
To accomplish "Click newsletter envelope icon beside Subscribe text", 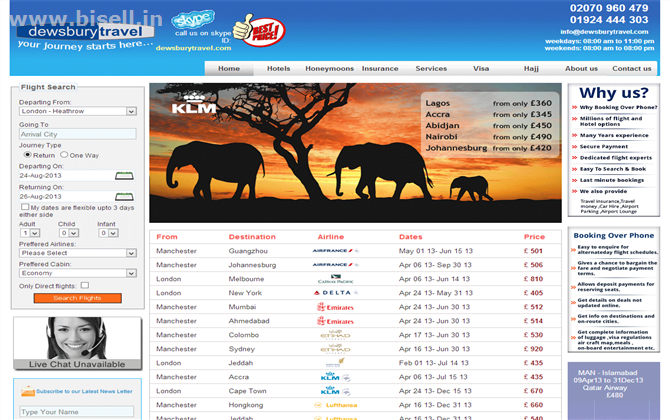I will (x=28, y=391).
